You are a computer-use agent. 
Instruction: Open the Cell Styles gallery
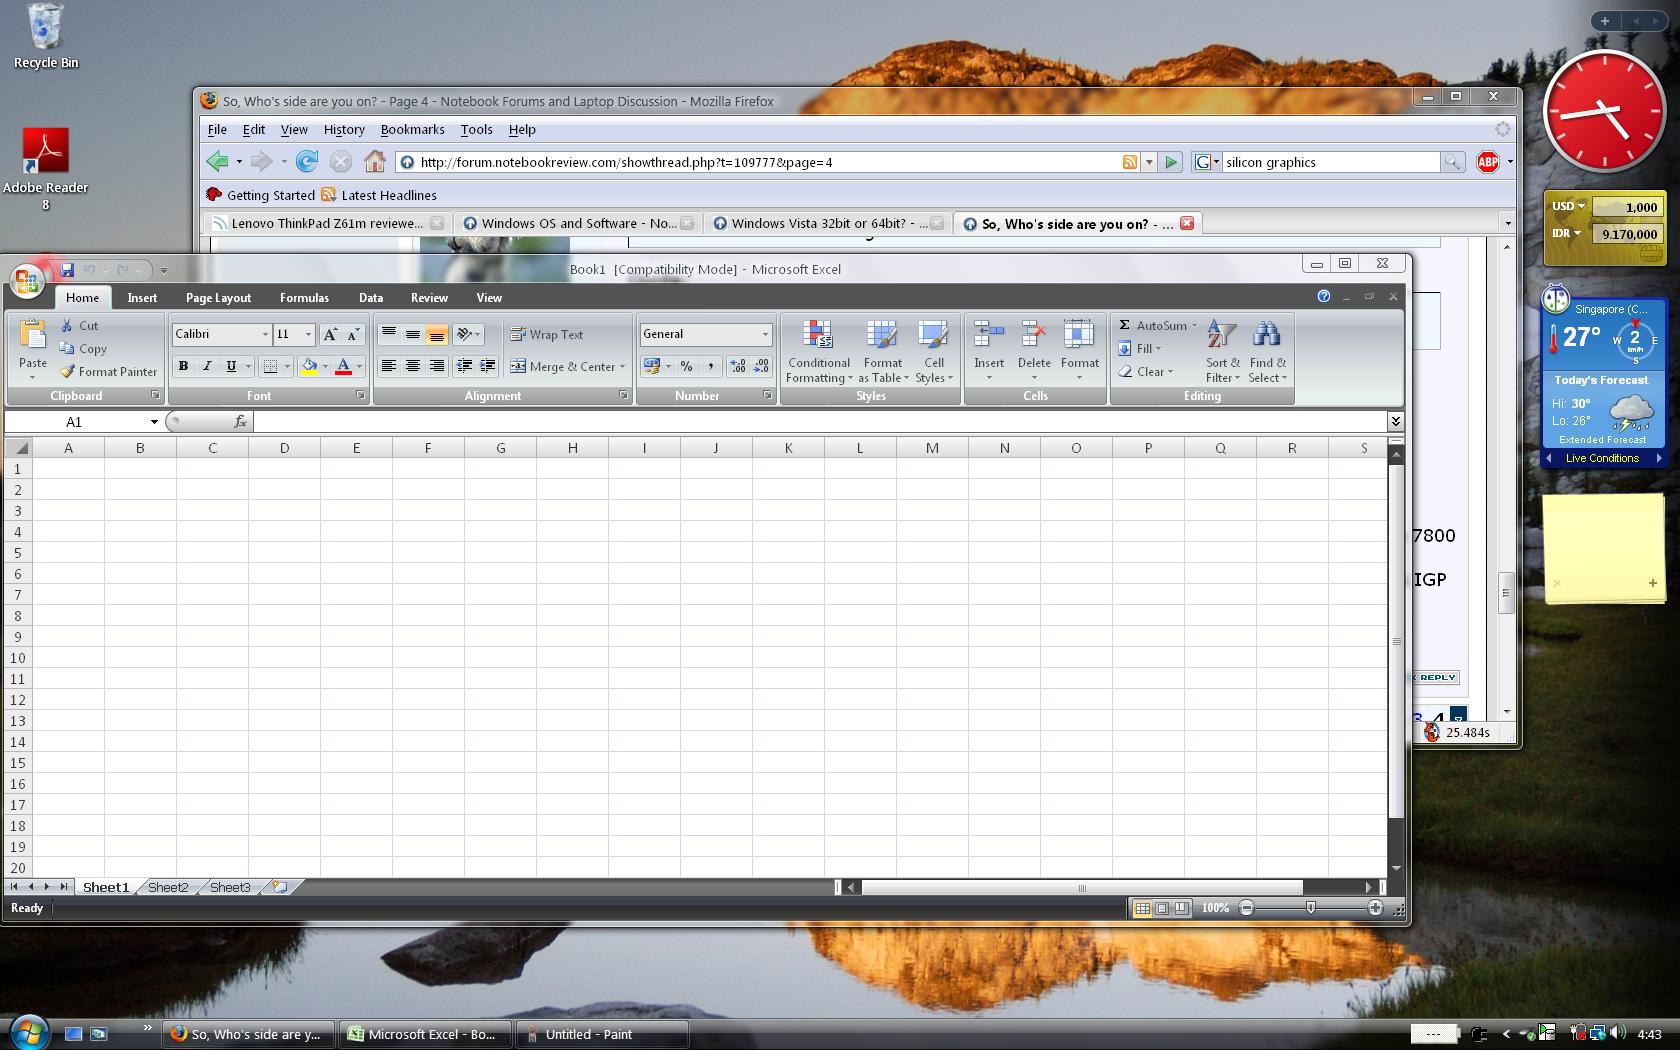934,352
